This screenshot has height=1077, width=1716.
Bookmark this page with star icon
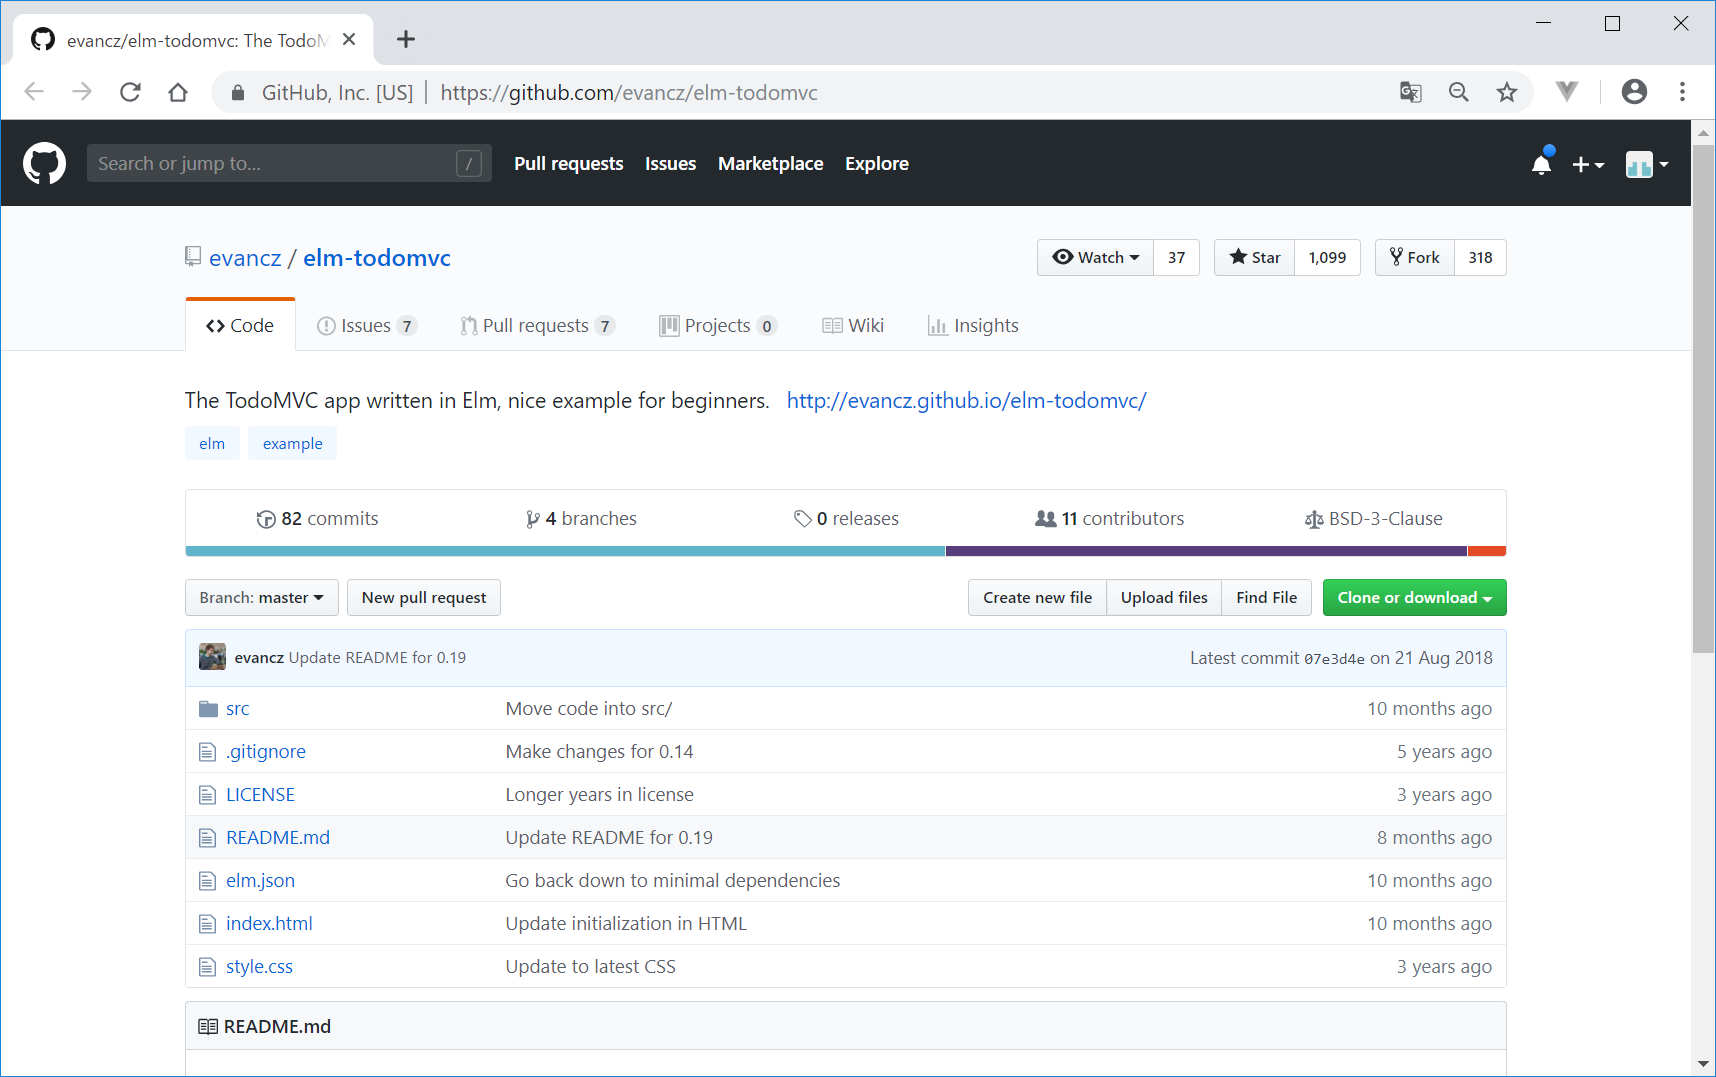1506,93
